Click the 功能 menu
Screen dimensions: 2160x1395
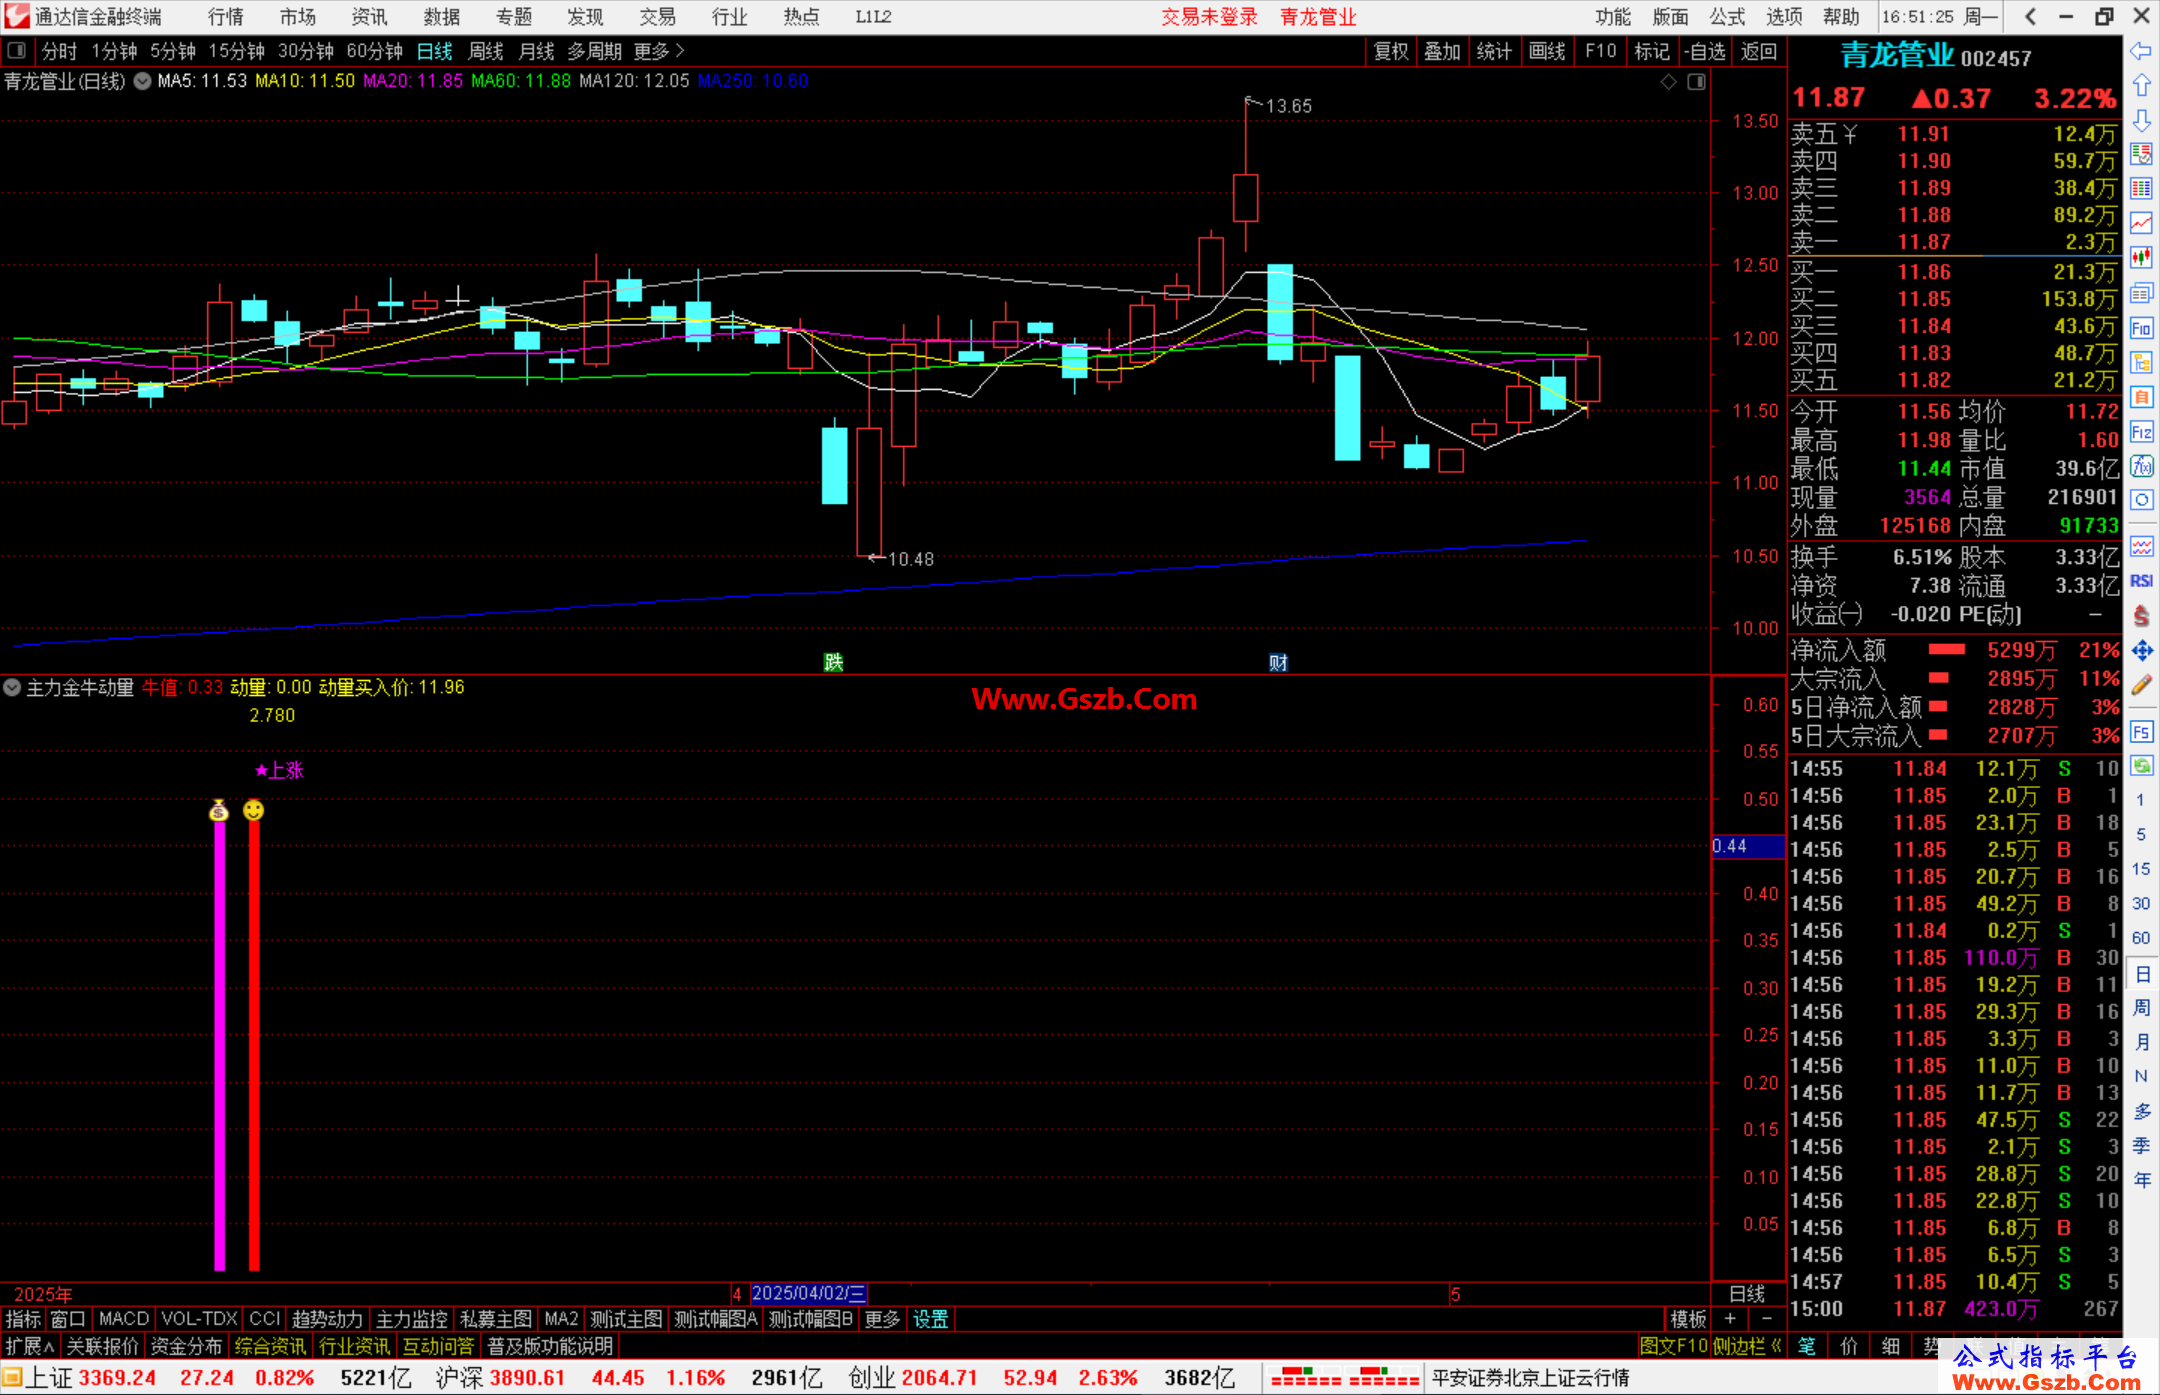1613,17
